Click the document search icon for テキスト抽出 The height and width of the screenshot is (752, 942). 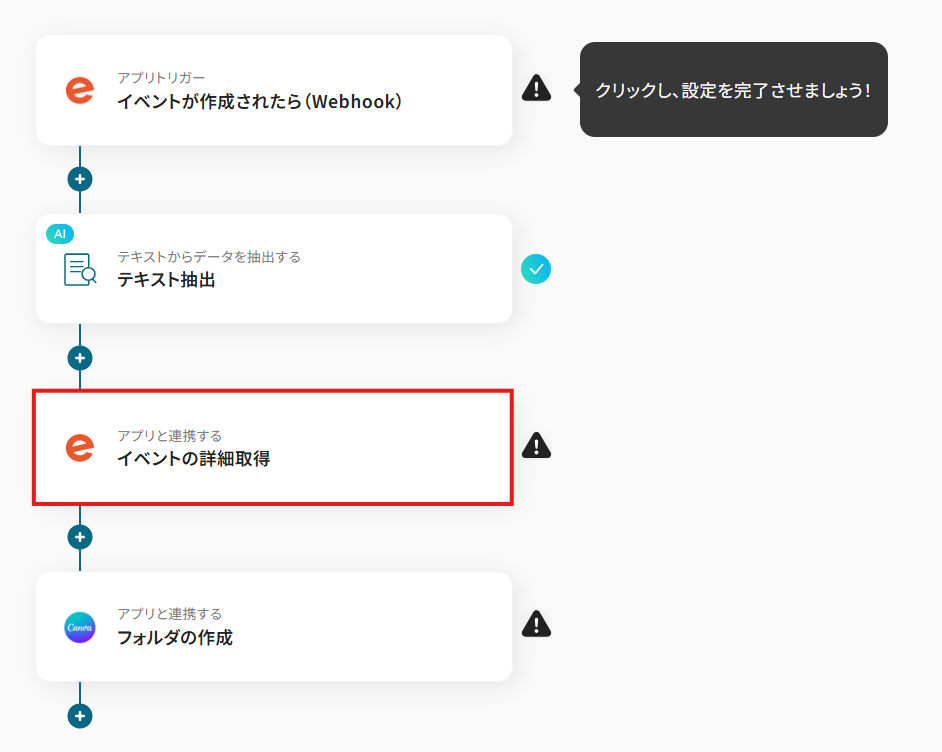tap(80, 269)
